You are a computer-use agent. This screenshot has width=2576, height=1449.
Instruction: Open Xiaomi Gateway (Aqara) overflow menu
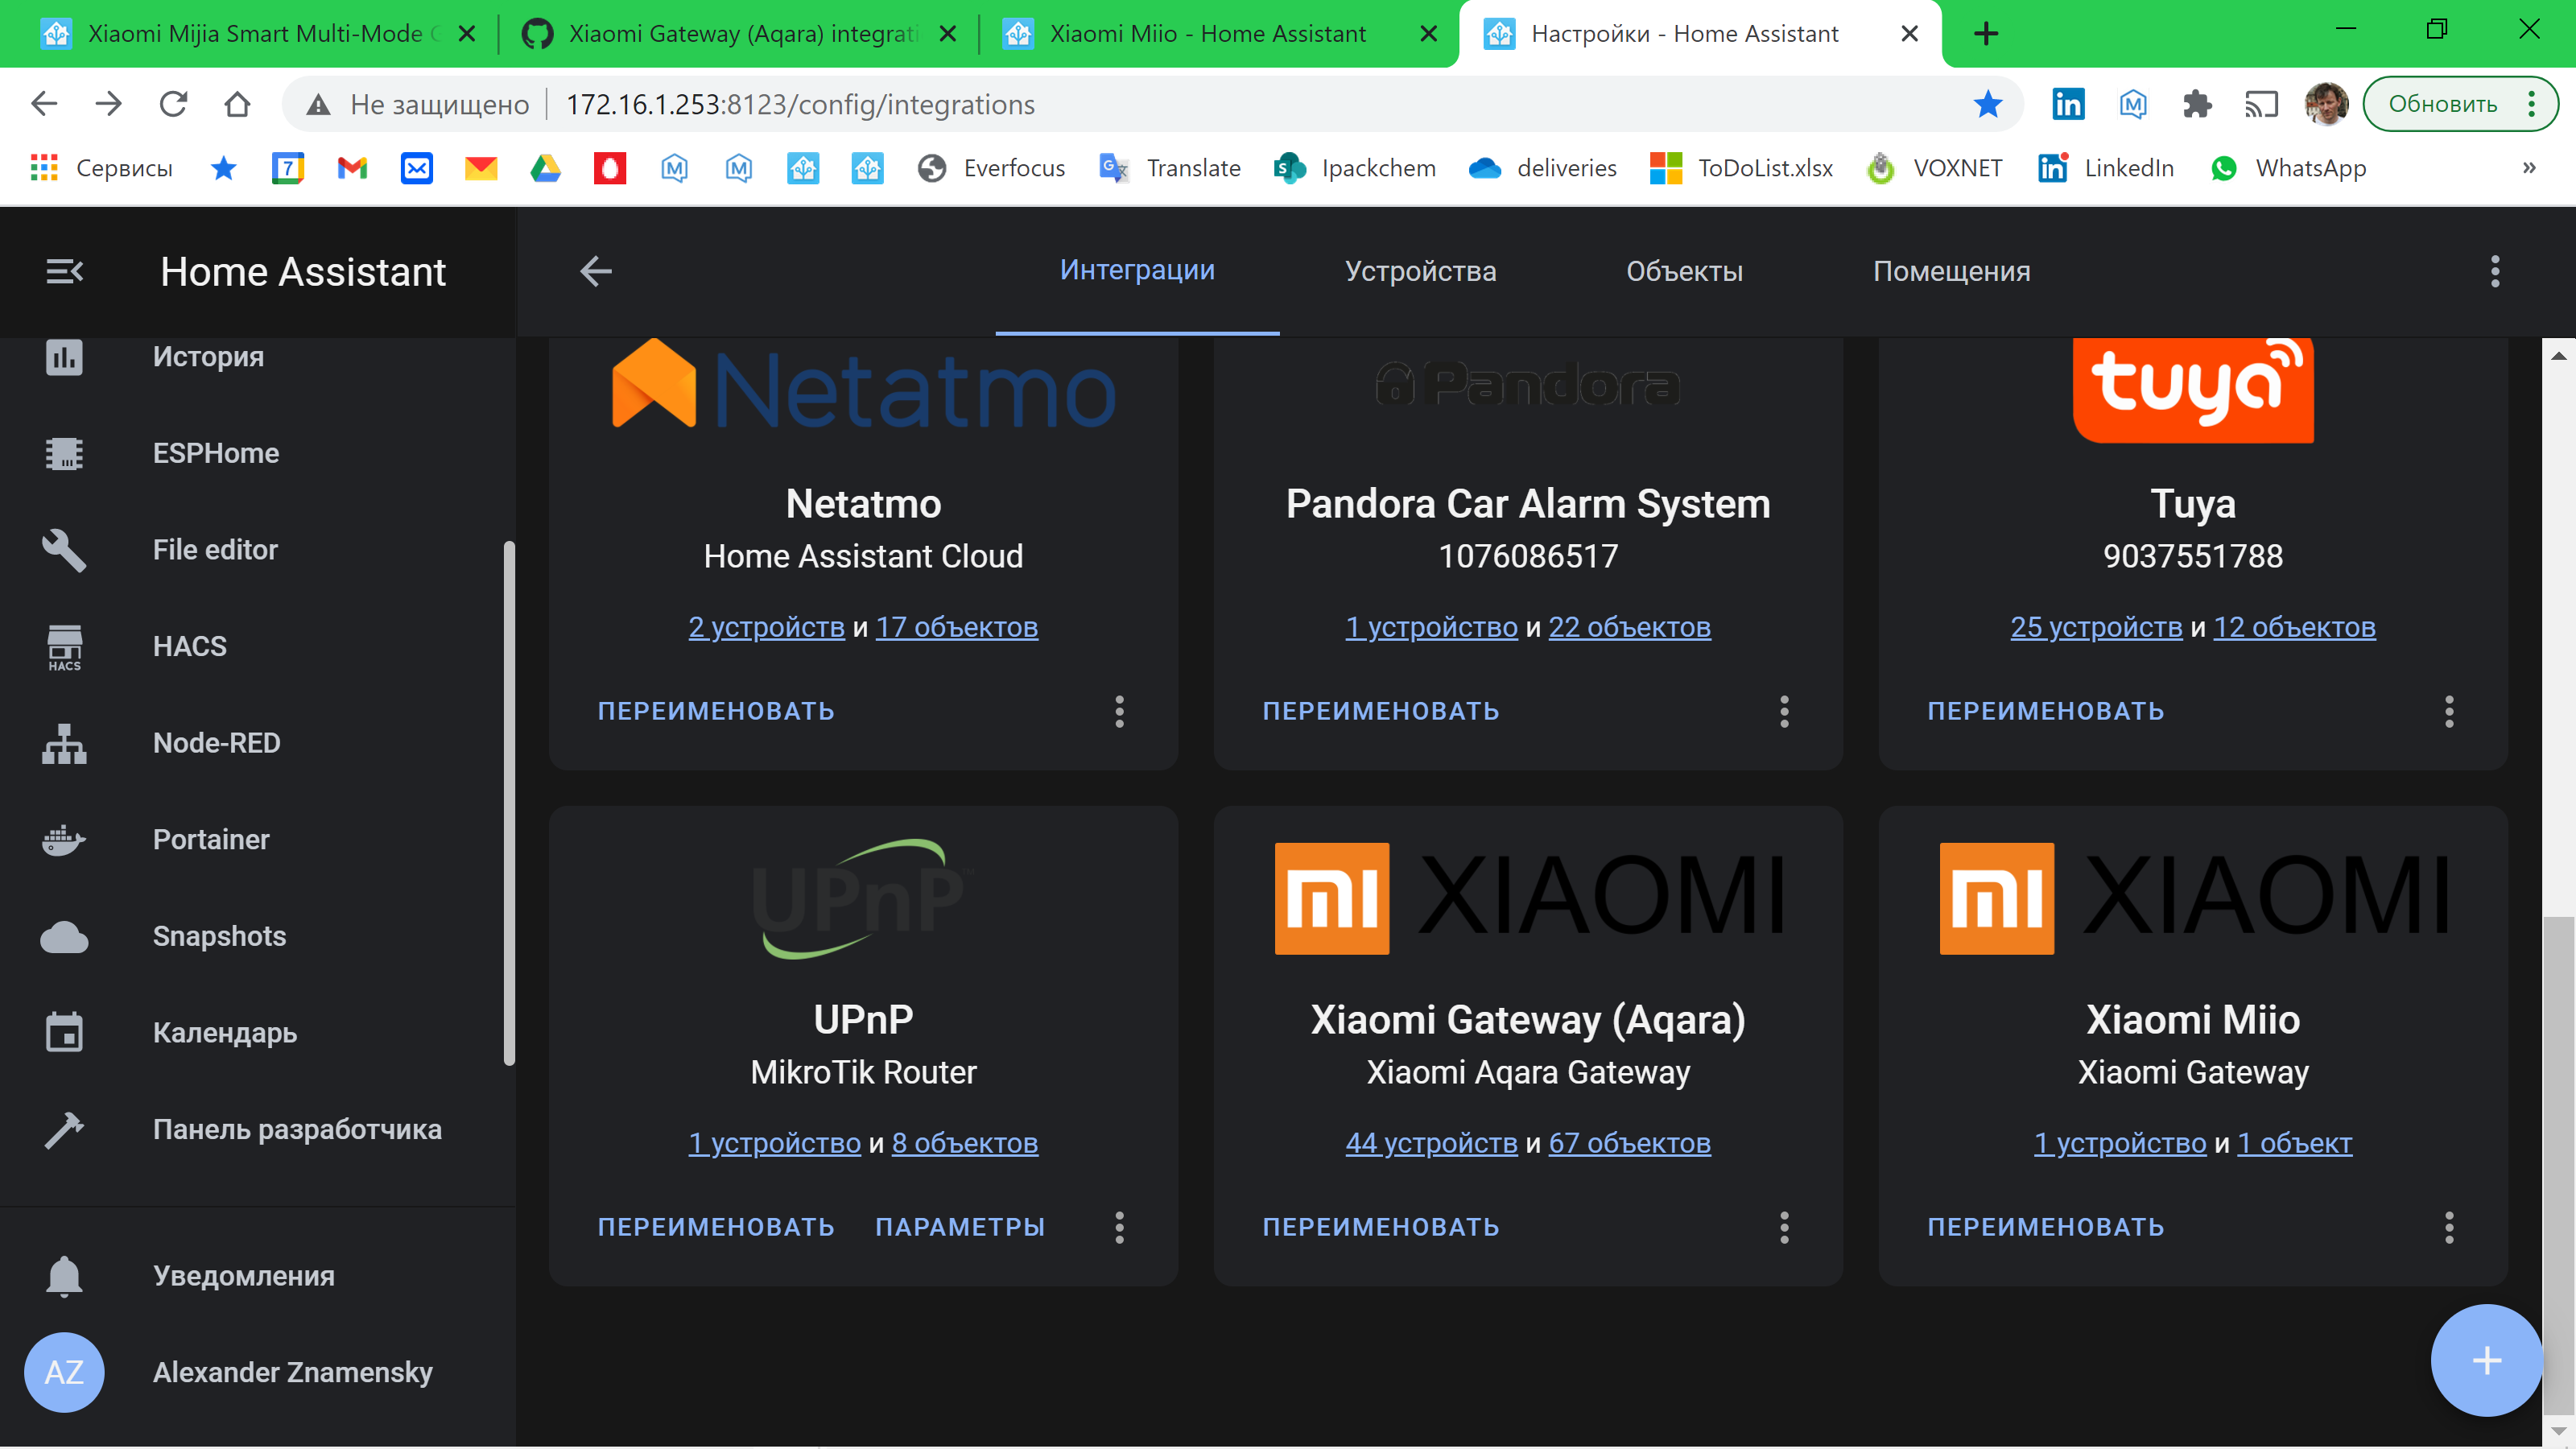tap(1783, 1227)
